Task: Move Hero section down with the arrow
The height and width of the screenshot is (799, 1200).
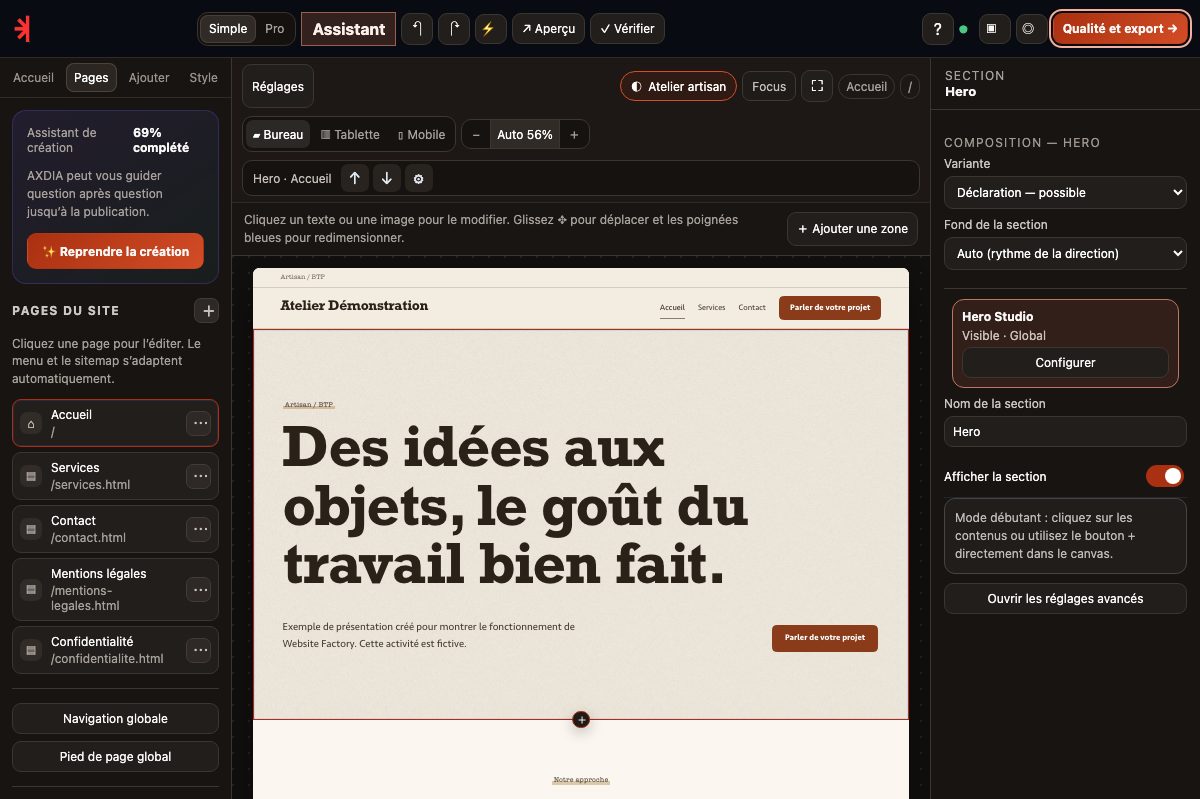Action: [x=387, y=178]
